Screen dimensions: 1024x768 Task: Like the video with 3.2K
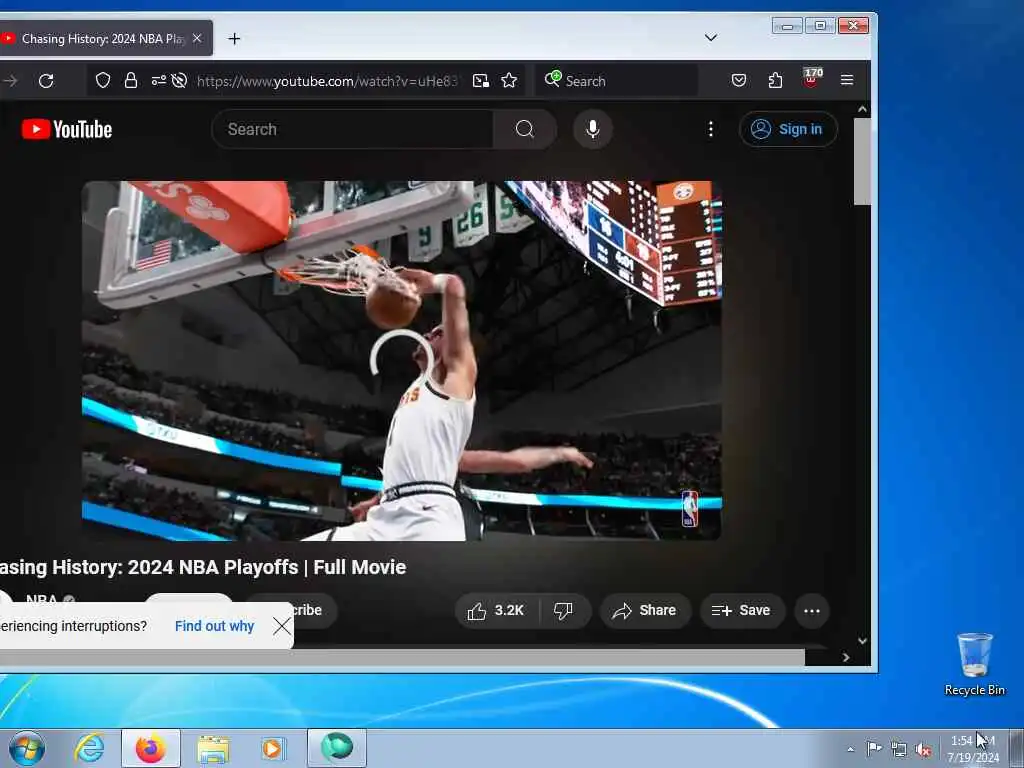[x=496, y=611]
